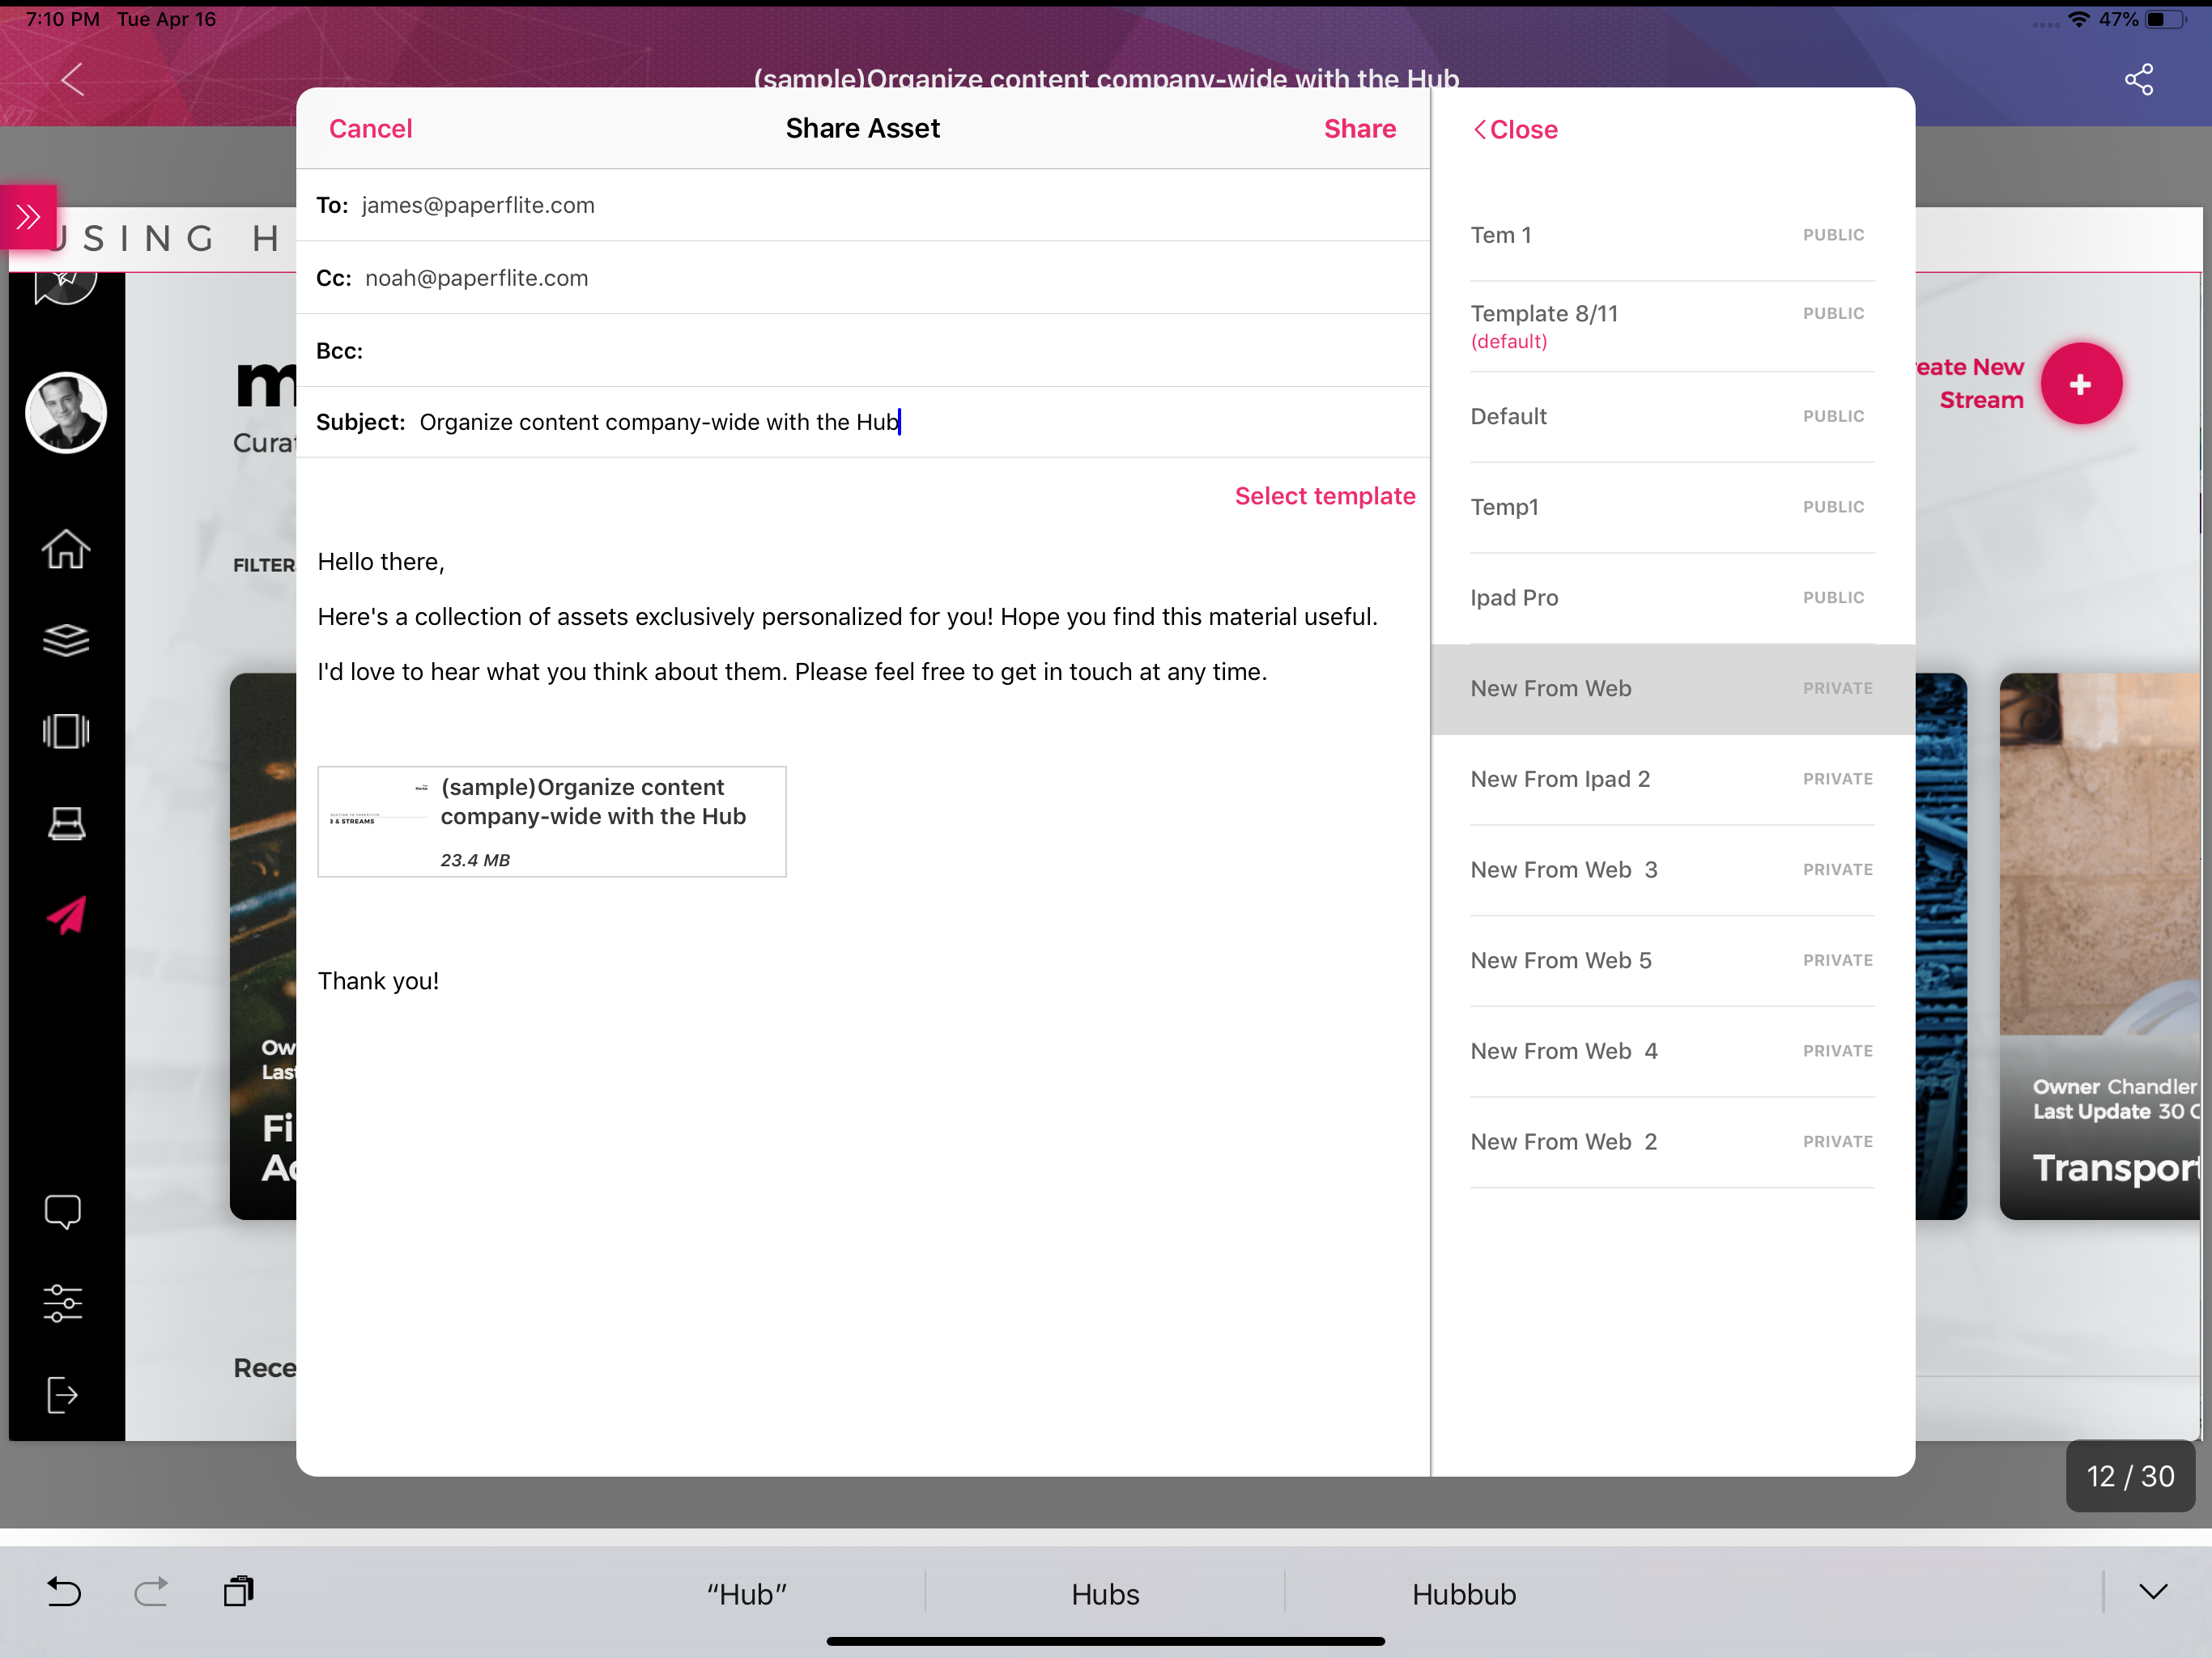Tap the "Thank you!" closing line
The height and width of the screenshot is (1658, 2212).
[378, 981]
